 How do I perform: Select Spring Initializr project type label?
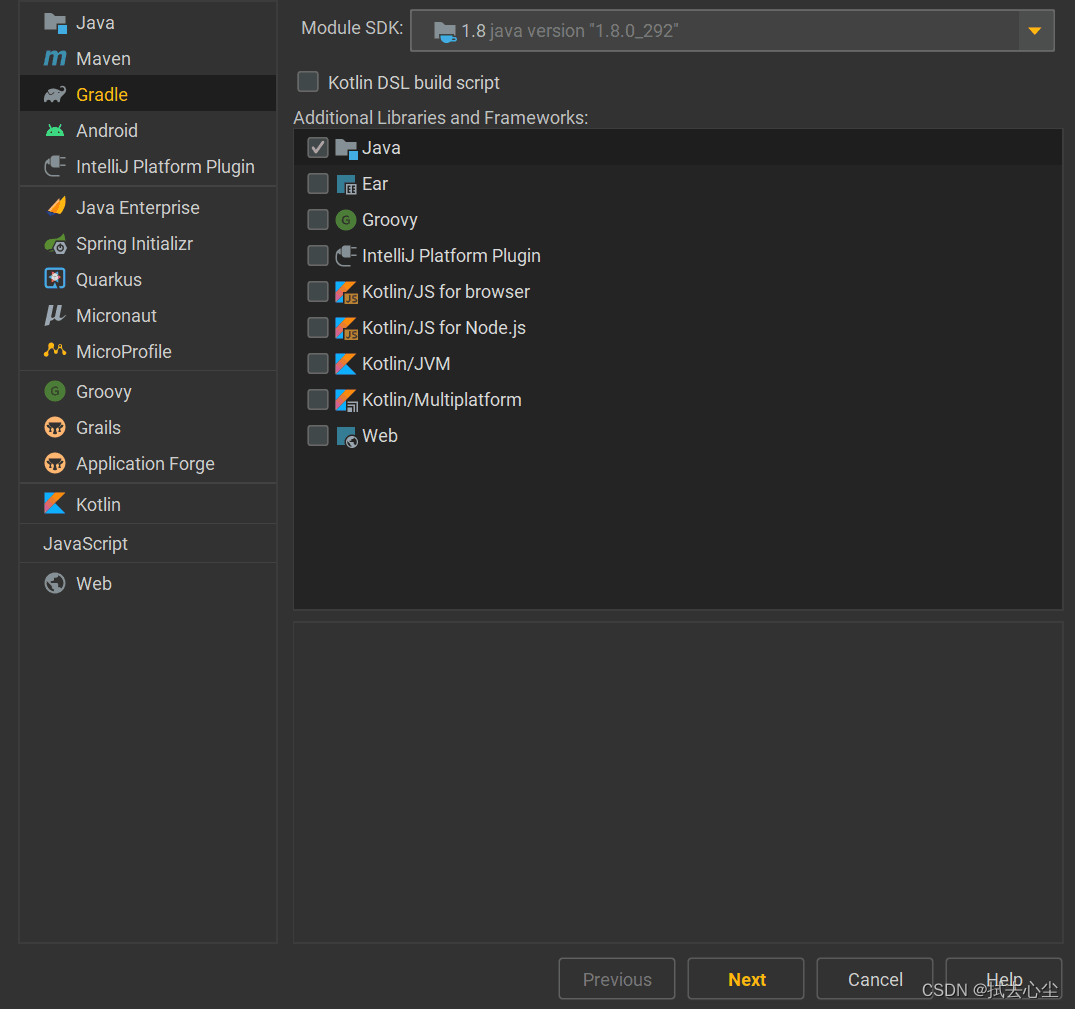(134, 244)
